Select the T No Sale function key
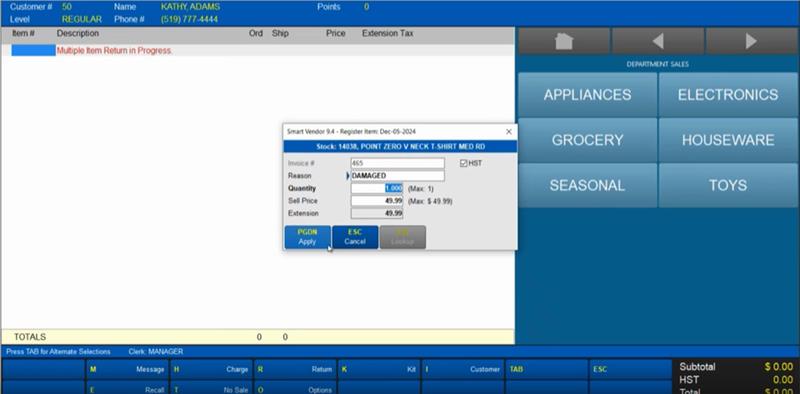800x394 pixels. pyautogui.click(x=210, y=387)
